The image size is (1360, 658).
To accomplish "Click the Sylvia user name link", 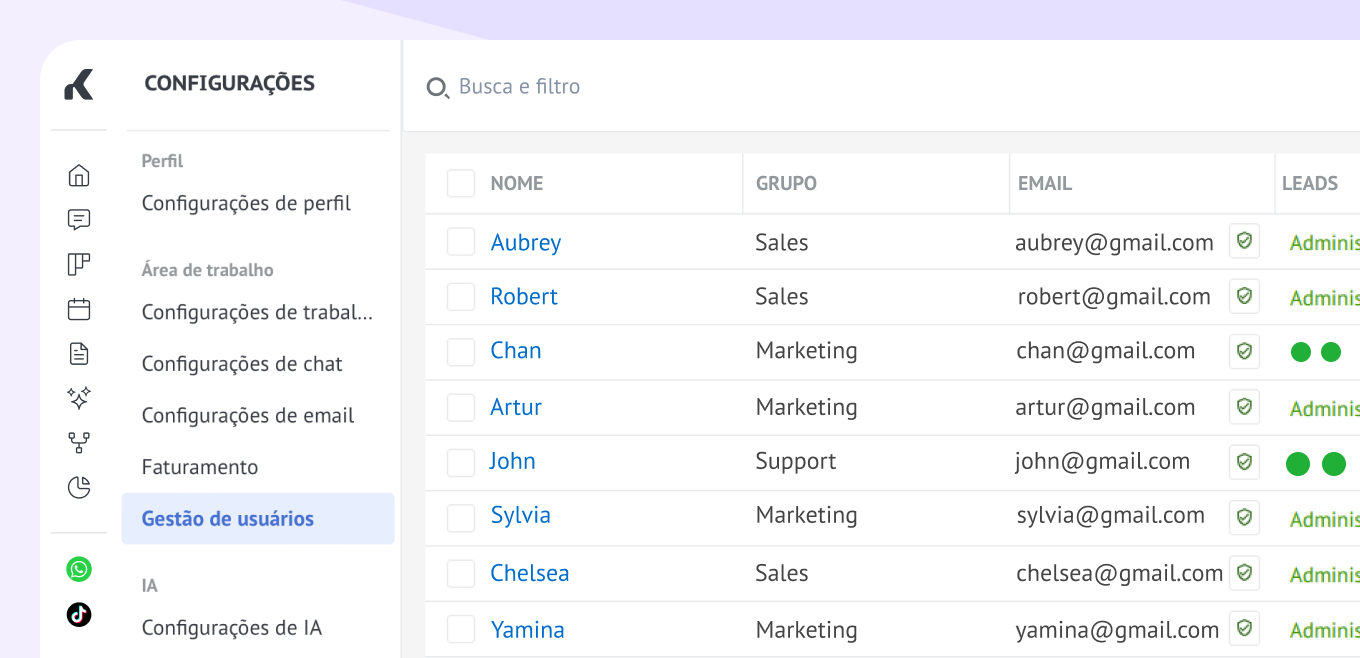I will tap(520, 515).
